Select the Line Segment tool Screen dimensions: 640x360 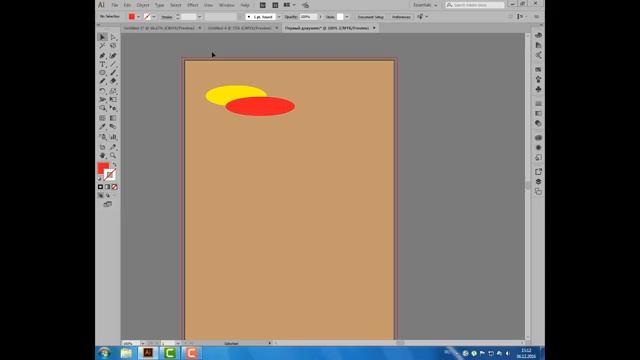(x=113, y=64)
